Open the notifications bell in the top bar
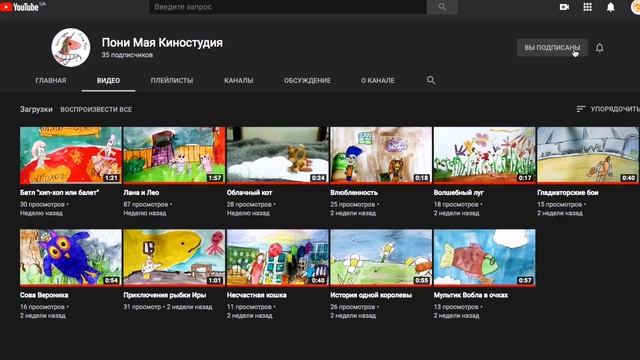The width and height of the screenshot is (640, 360). pyautogui.click(x=611, y=7)
